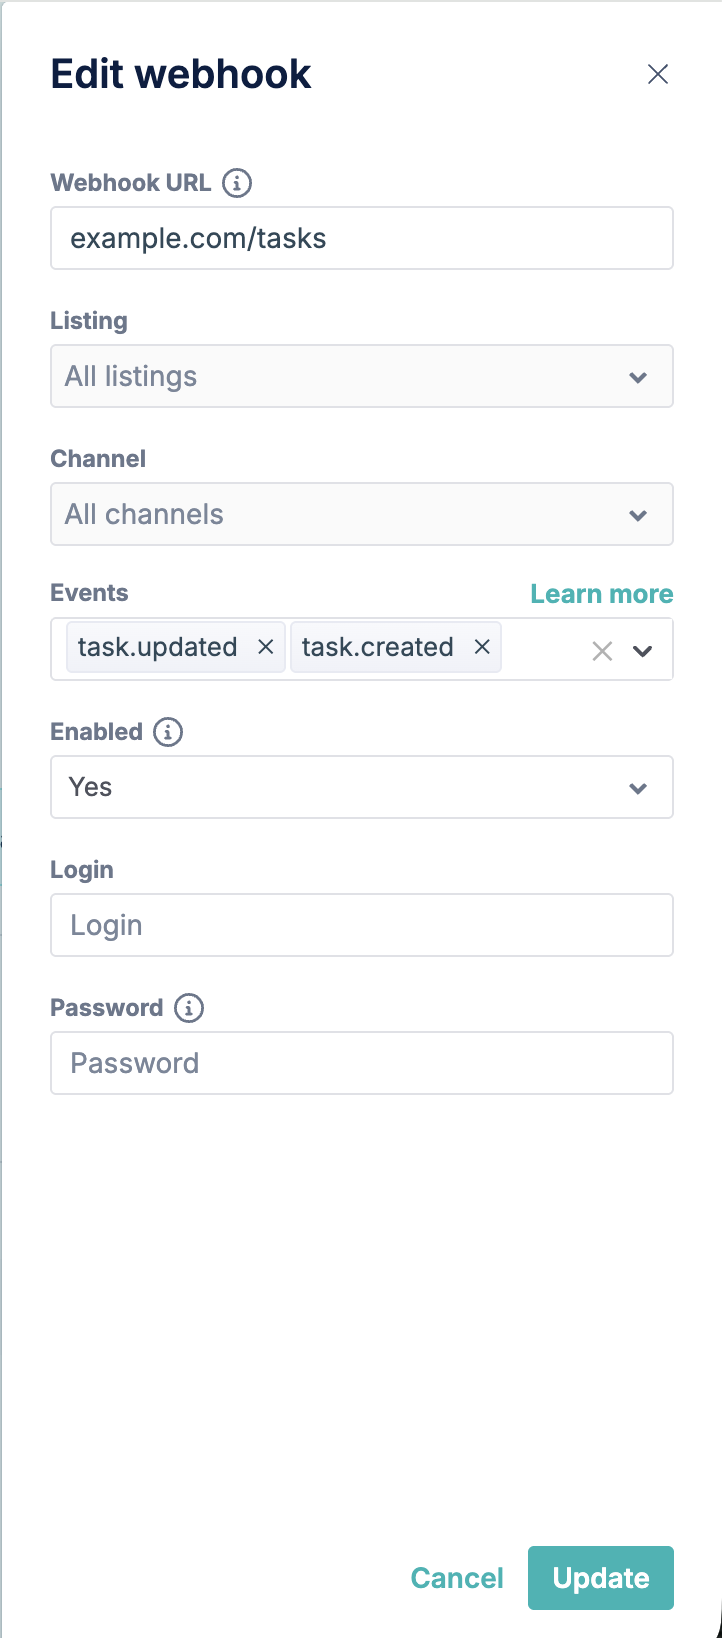
Task: Expand the Events dropdown arrow
Action: coord(642,651)
